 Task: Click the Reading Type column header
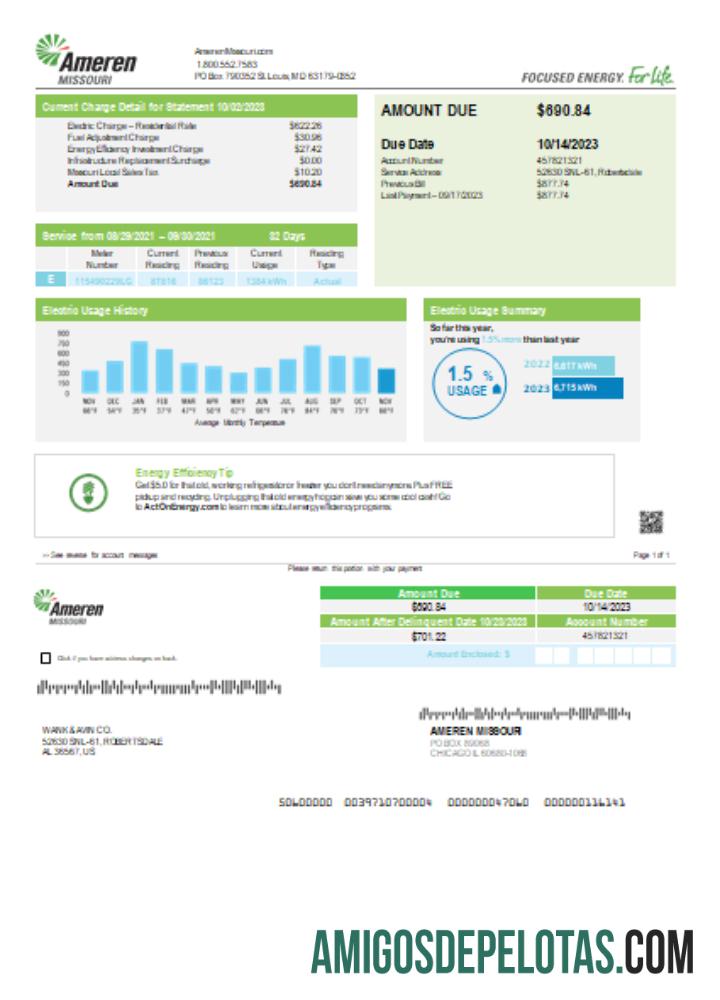click(326, 259)
